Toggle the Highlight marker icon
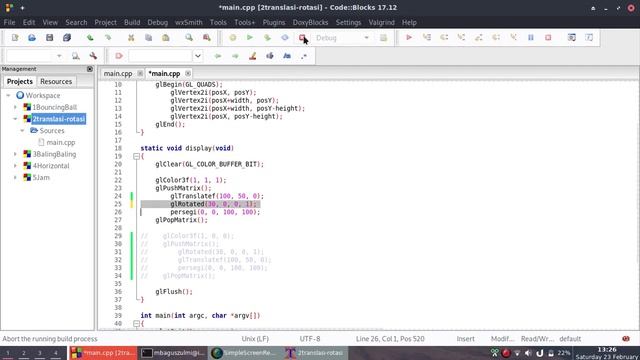 253,56
